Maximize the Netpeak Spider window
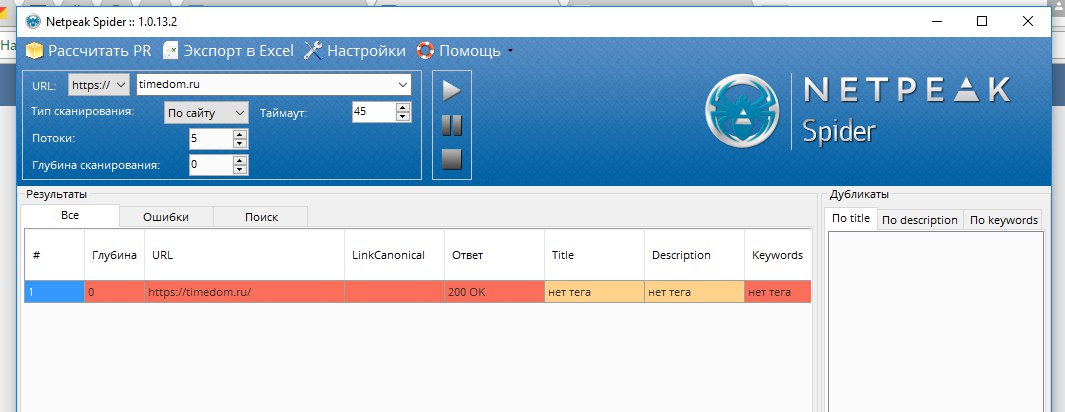This screenshot has width=1065, height=412. pyautogui.click(x=981, y=21)
